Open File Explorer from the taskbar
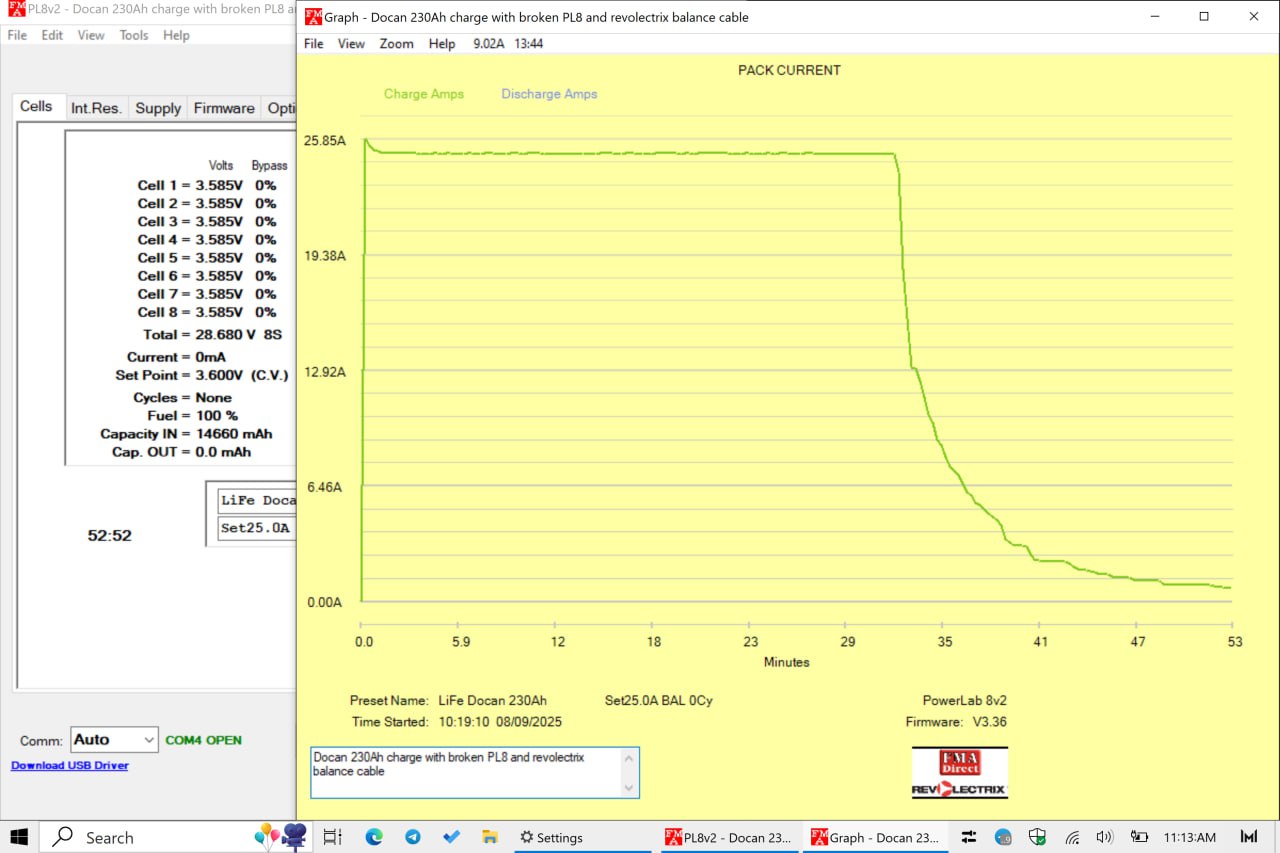 pyautogui.click(x=490, y=837)
